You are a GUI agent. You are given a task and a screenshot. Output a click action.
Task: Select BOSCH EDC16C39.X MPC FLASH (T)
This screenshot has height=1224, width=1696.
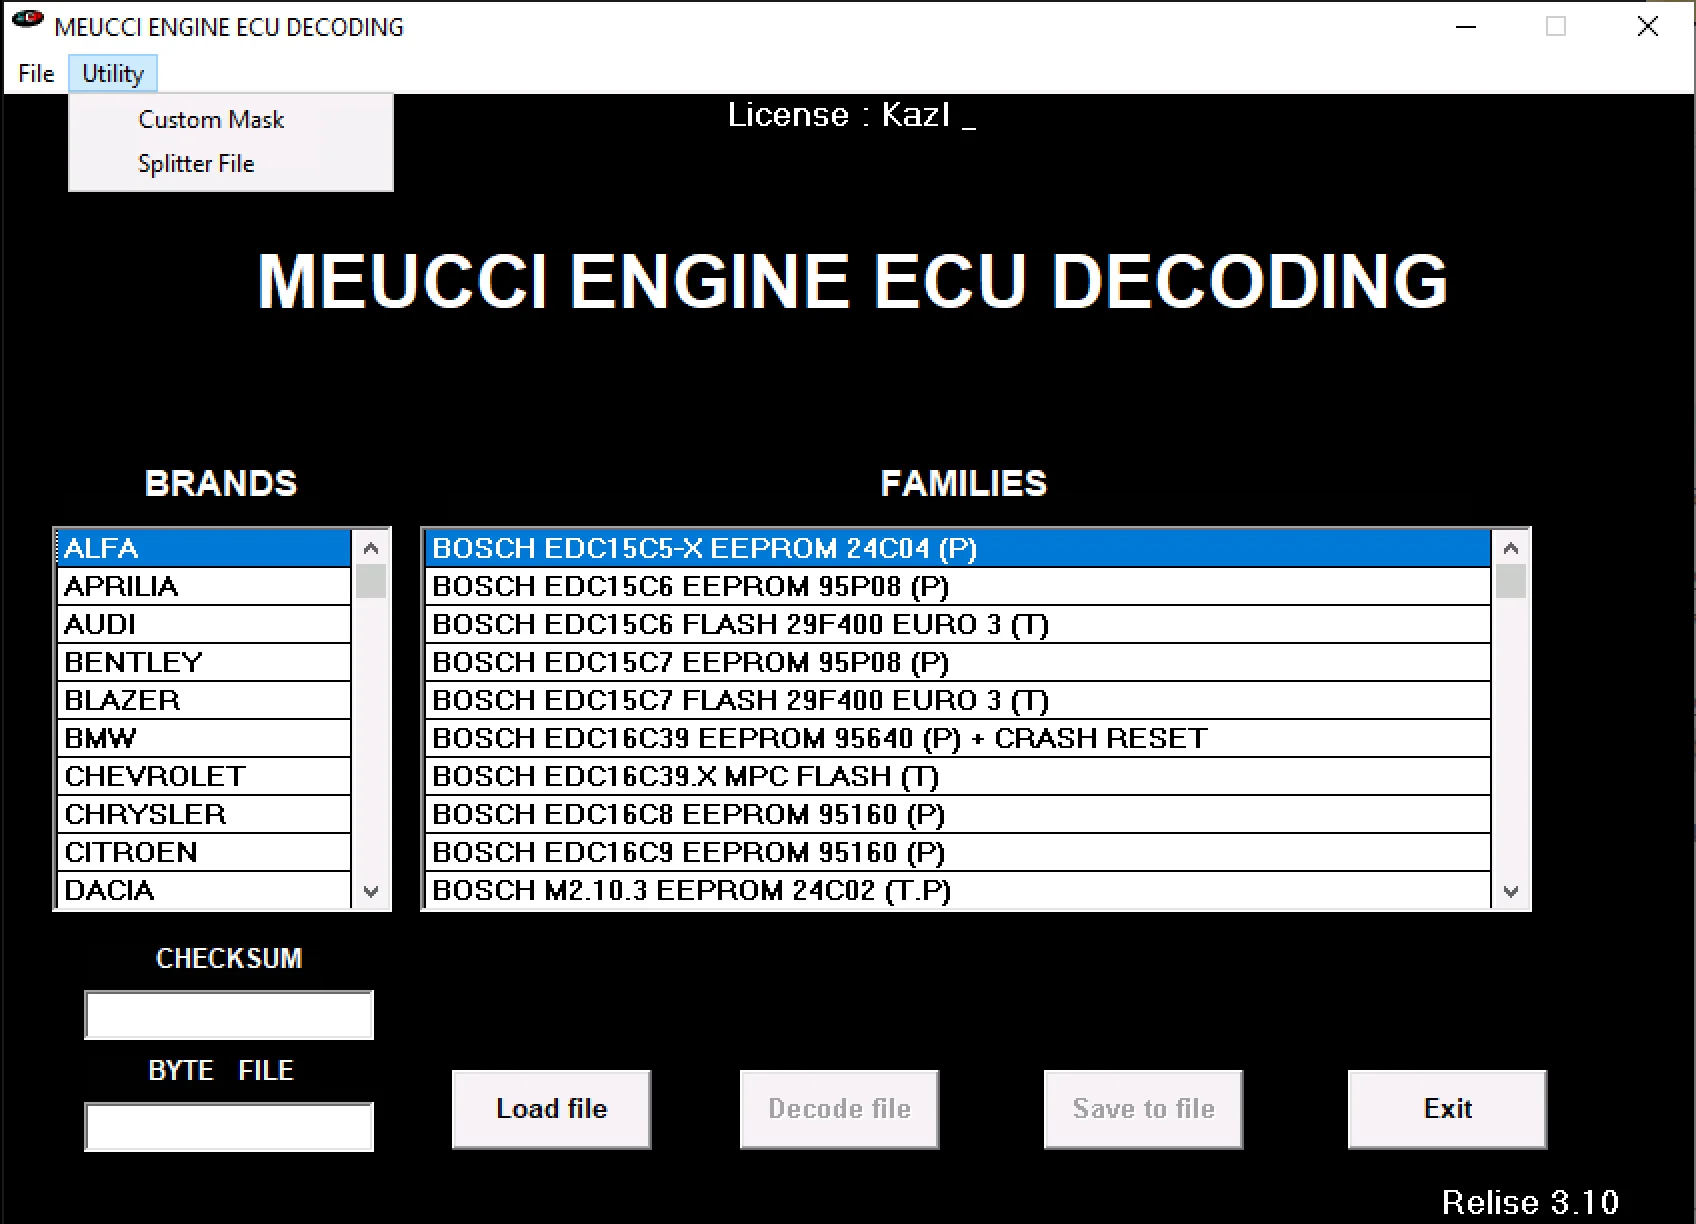point(958,777)
